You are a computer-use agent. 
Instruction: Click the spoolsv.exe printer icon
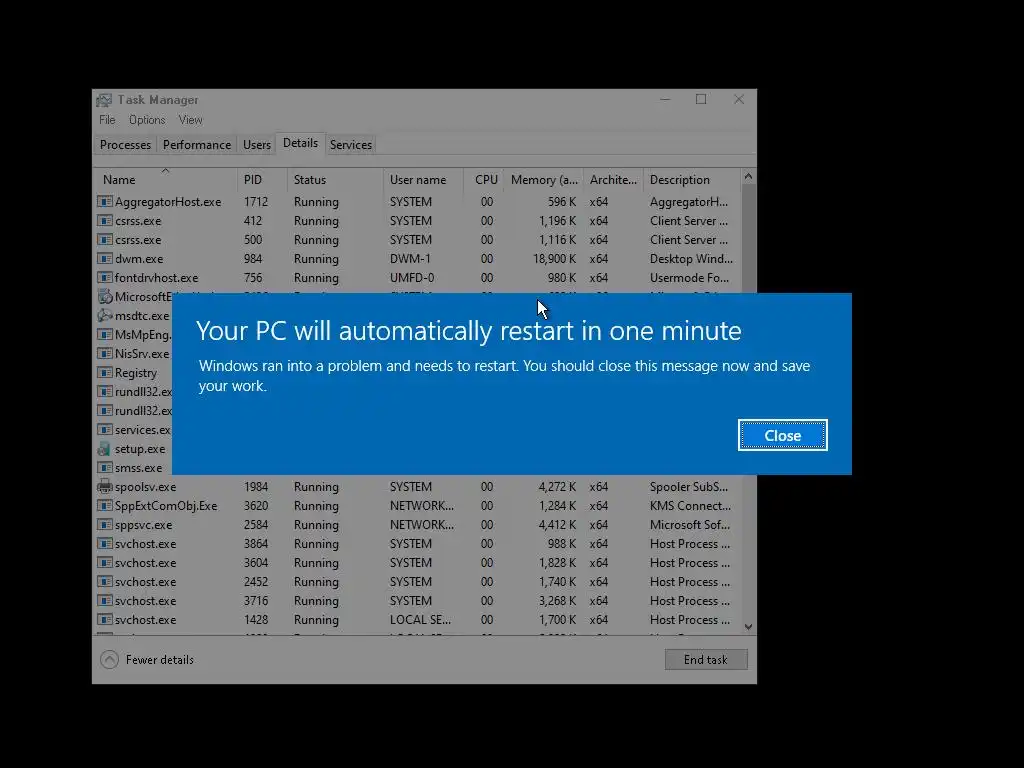coord(104,487)
